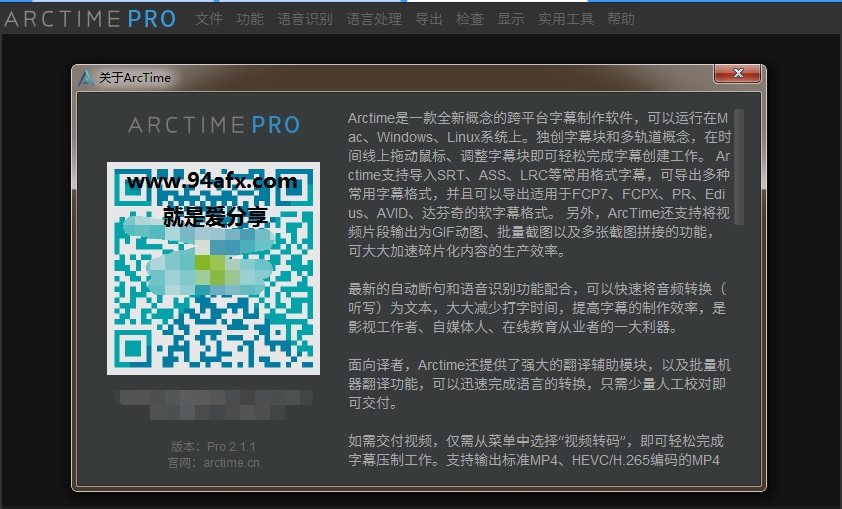
Task: Click the paragraph starting with 最新的自动断句
Action: 537,308
